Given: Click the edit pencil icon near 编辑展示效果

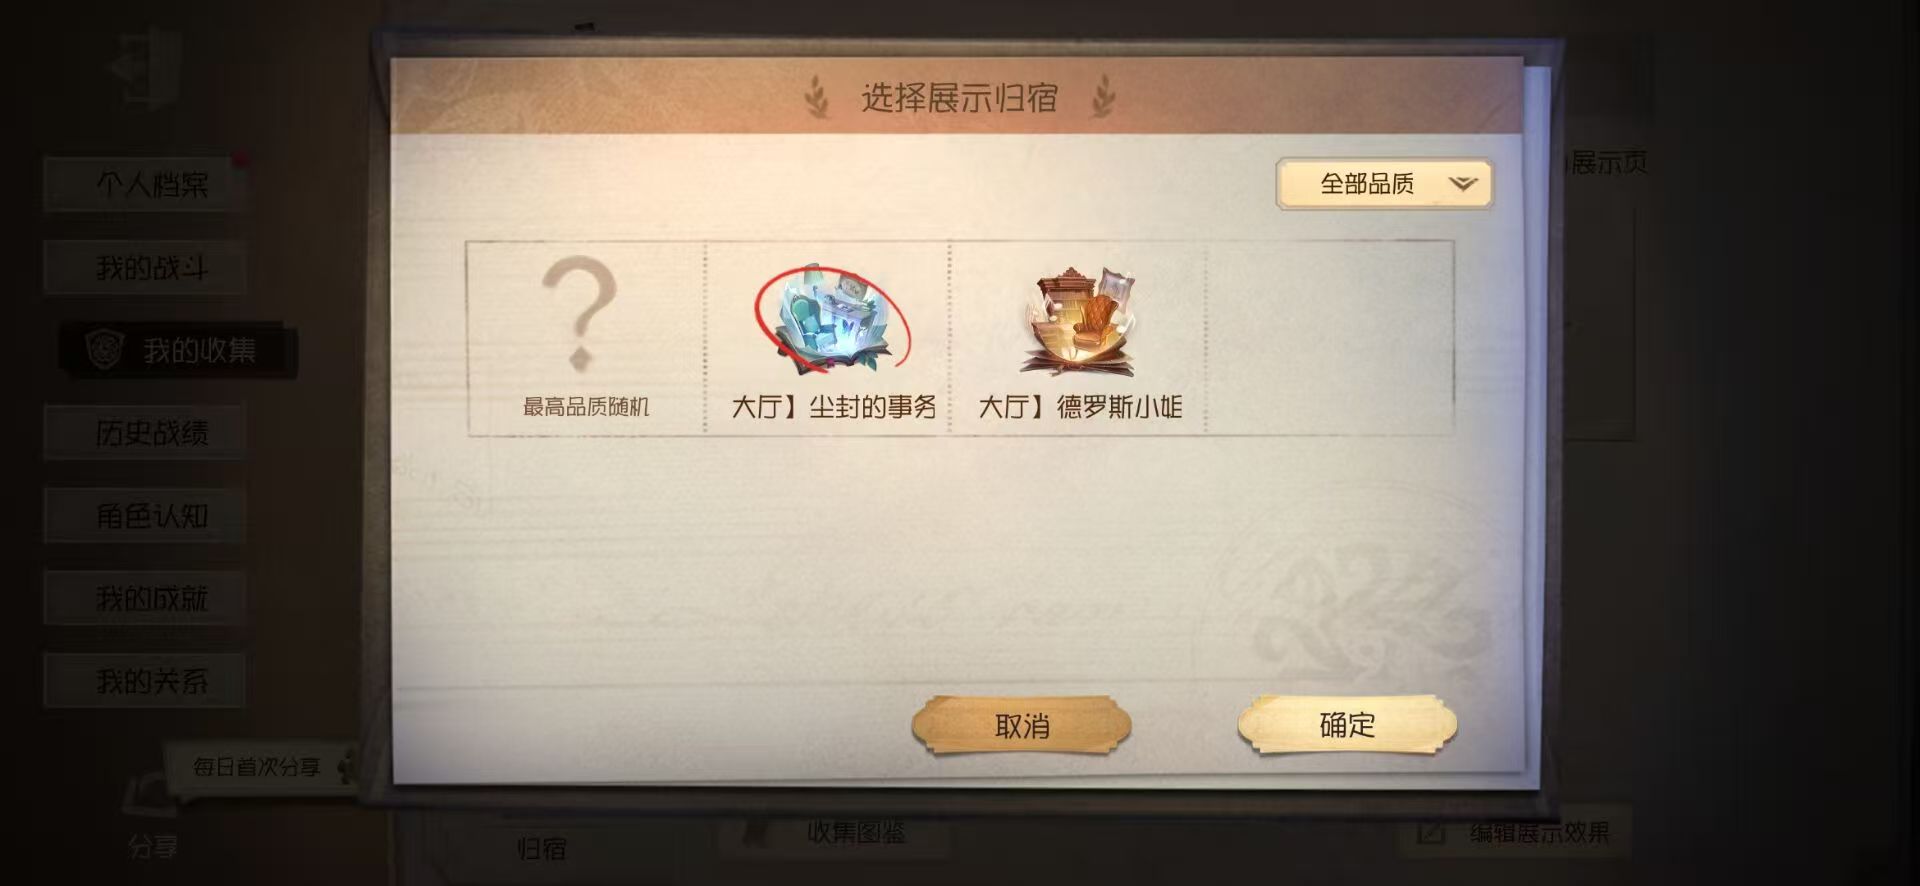Looking at the screenshot, I should tap(1431, 832).
